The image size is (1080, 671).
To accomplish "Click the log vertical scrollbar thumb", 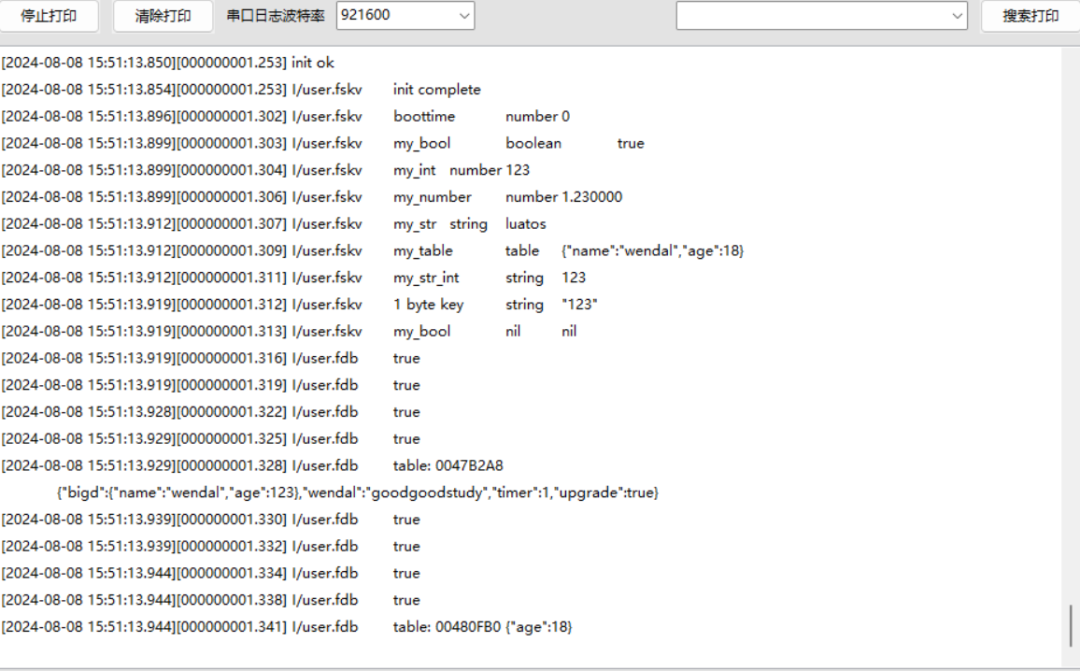I will [1070, 626].
